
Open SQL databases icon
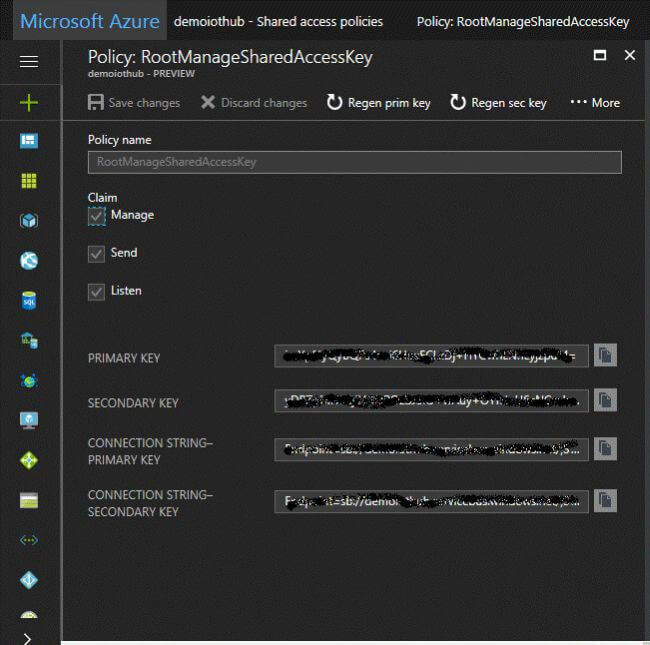(29, 301)
